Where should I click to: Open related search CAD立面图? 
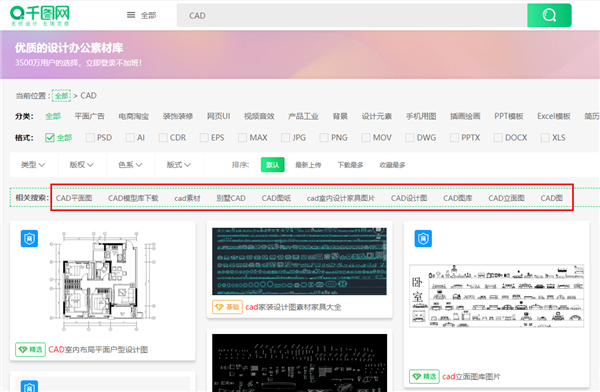[x=506, y=198]
